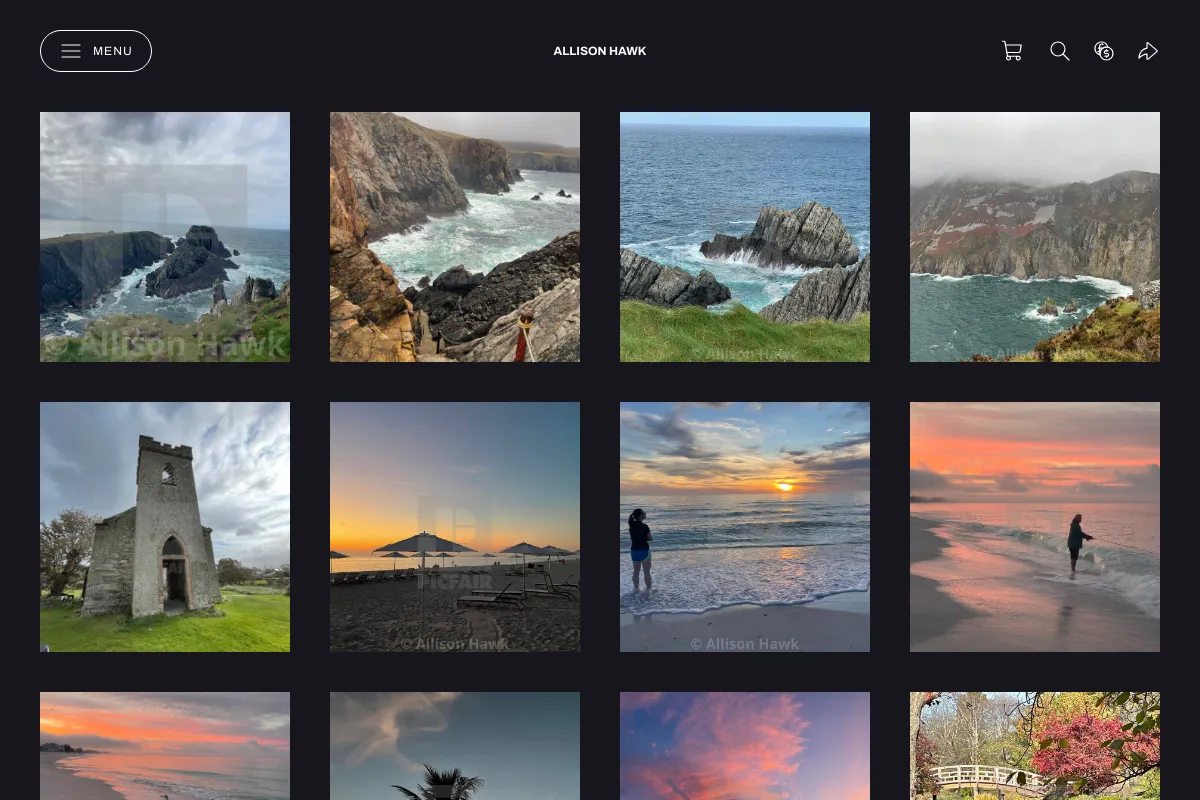Open the woman watching sunset photo
1200x800 pixels.
[x=745, y=527]
